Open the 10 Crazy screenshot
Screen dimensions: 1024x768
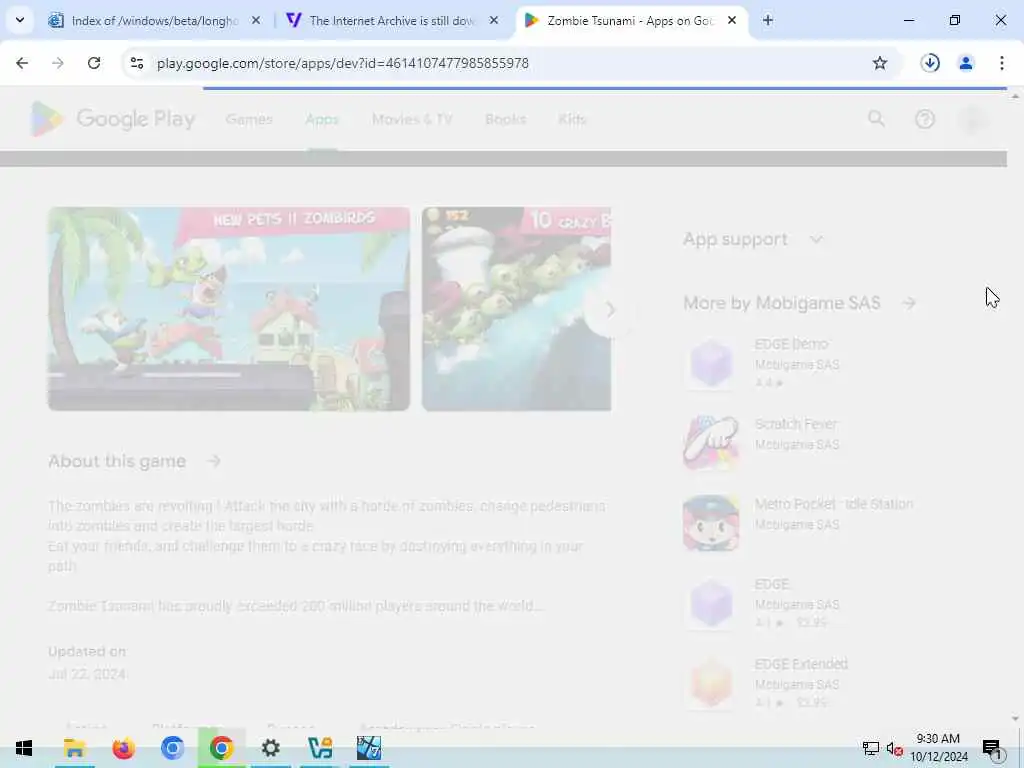click(516, 309)
